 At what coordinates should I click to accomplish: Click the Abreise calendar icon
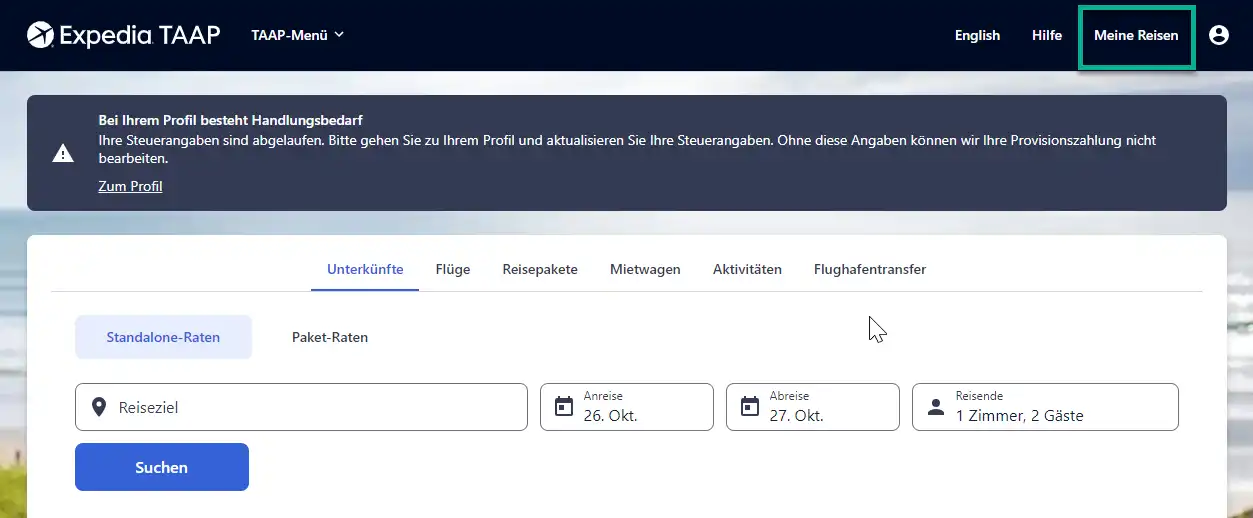pos(750,407)
